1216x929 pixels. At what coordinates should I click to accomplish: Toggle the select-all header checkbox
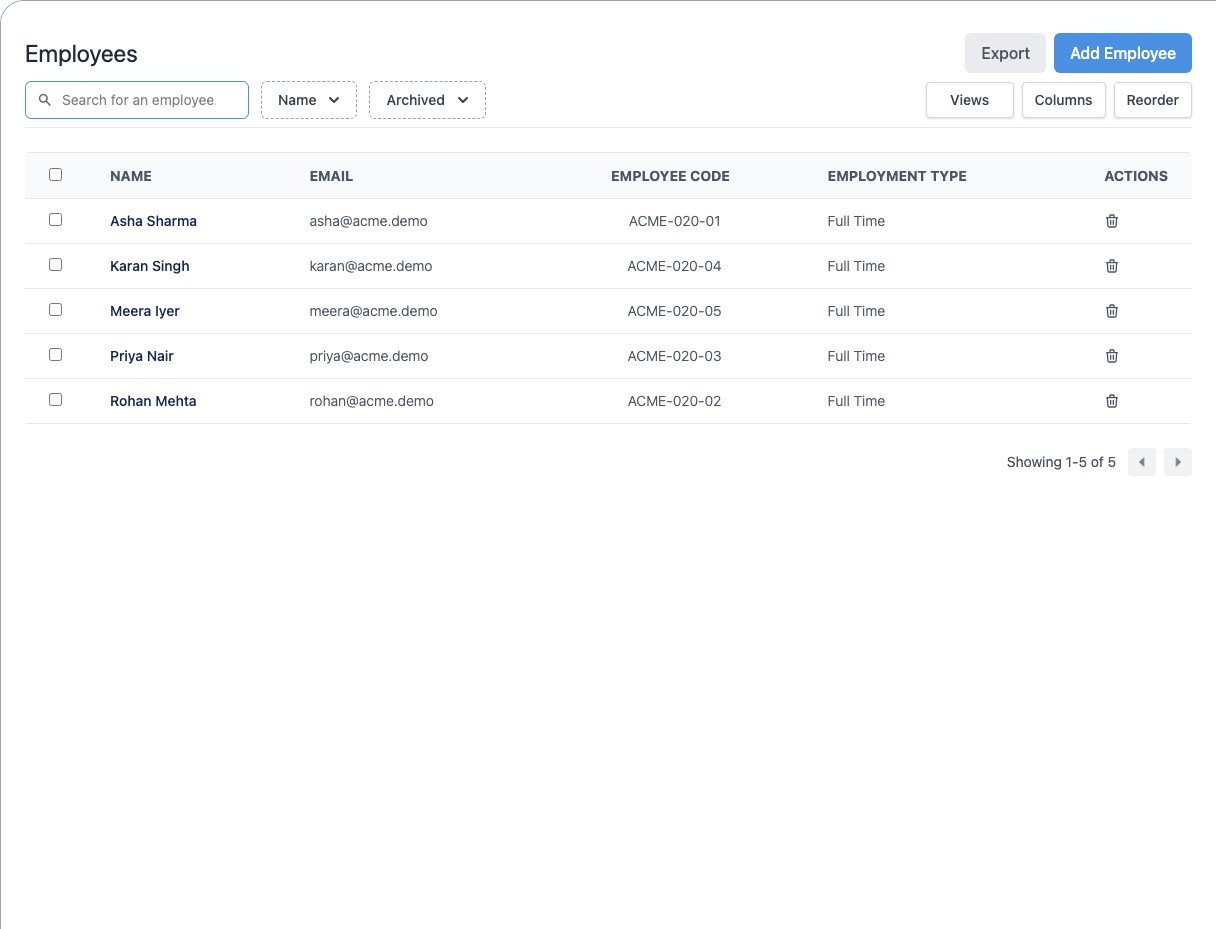56,175
